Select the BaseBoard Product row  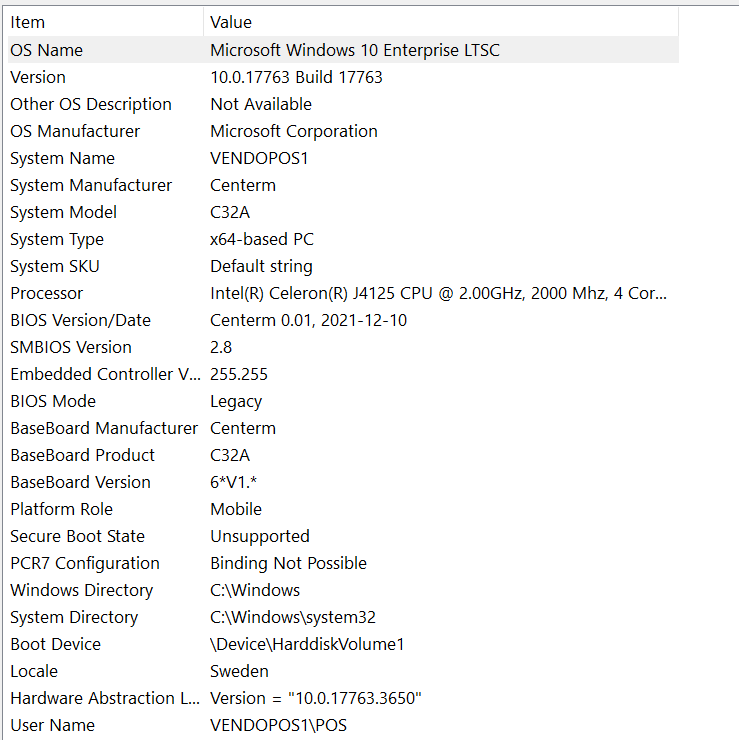click(83, 455)
